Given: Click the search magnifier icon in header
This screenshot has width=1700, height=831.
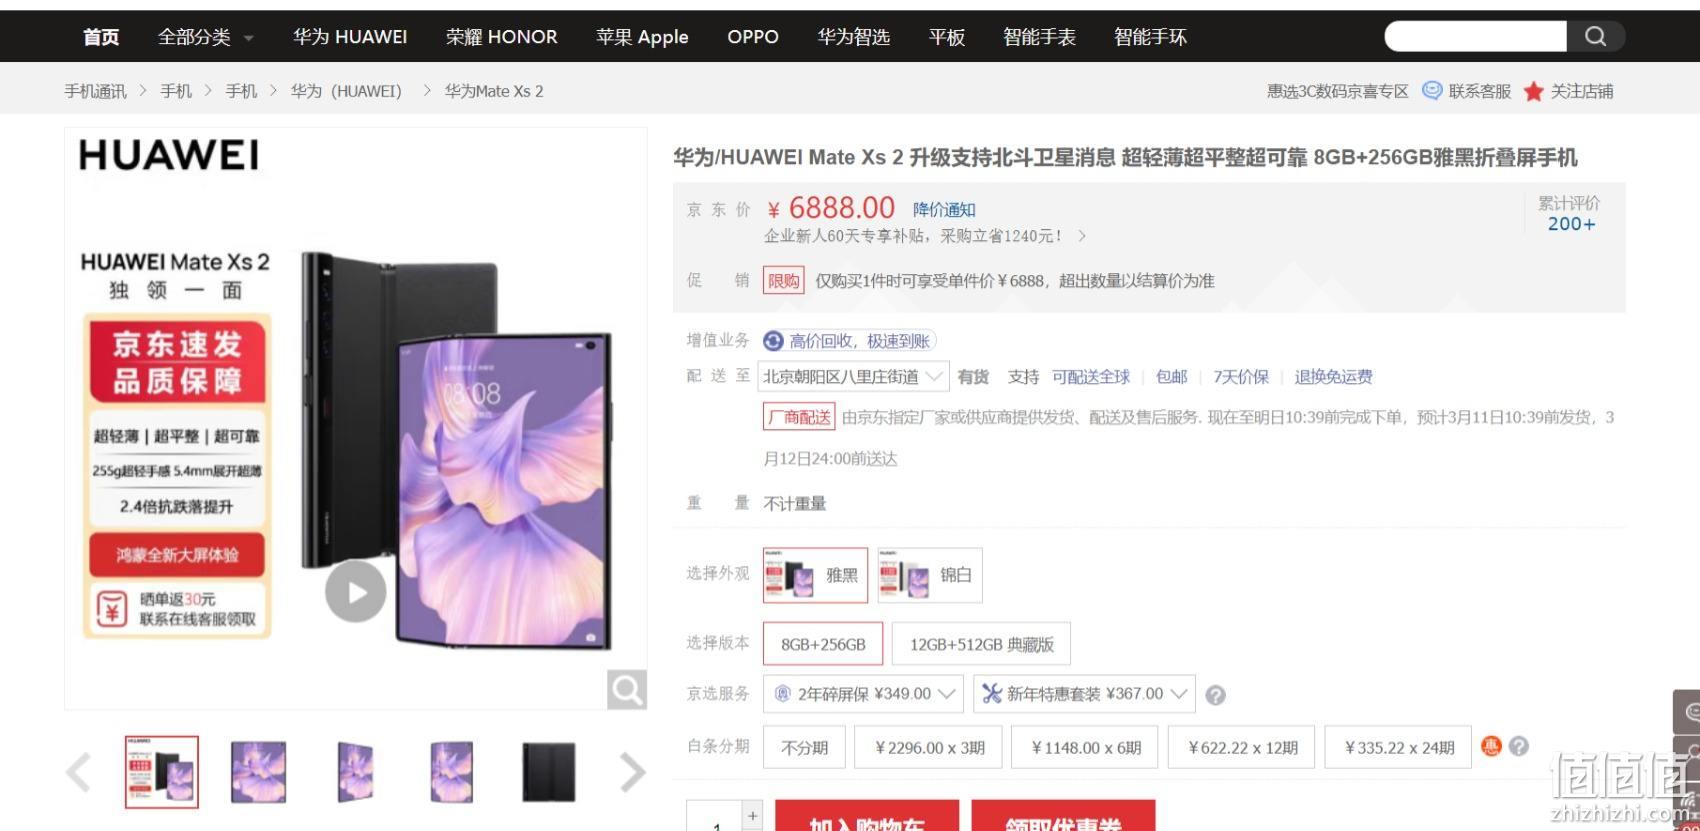Looking at the screenshot, I should (x=1595, y=37).
